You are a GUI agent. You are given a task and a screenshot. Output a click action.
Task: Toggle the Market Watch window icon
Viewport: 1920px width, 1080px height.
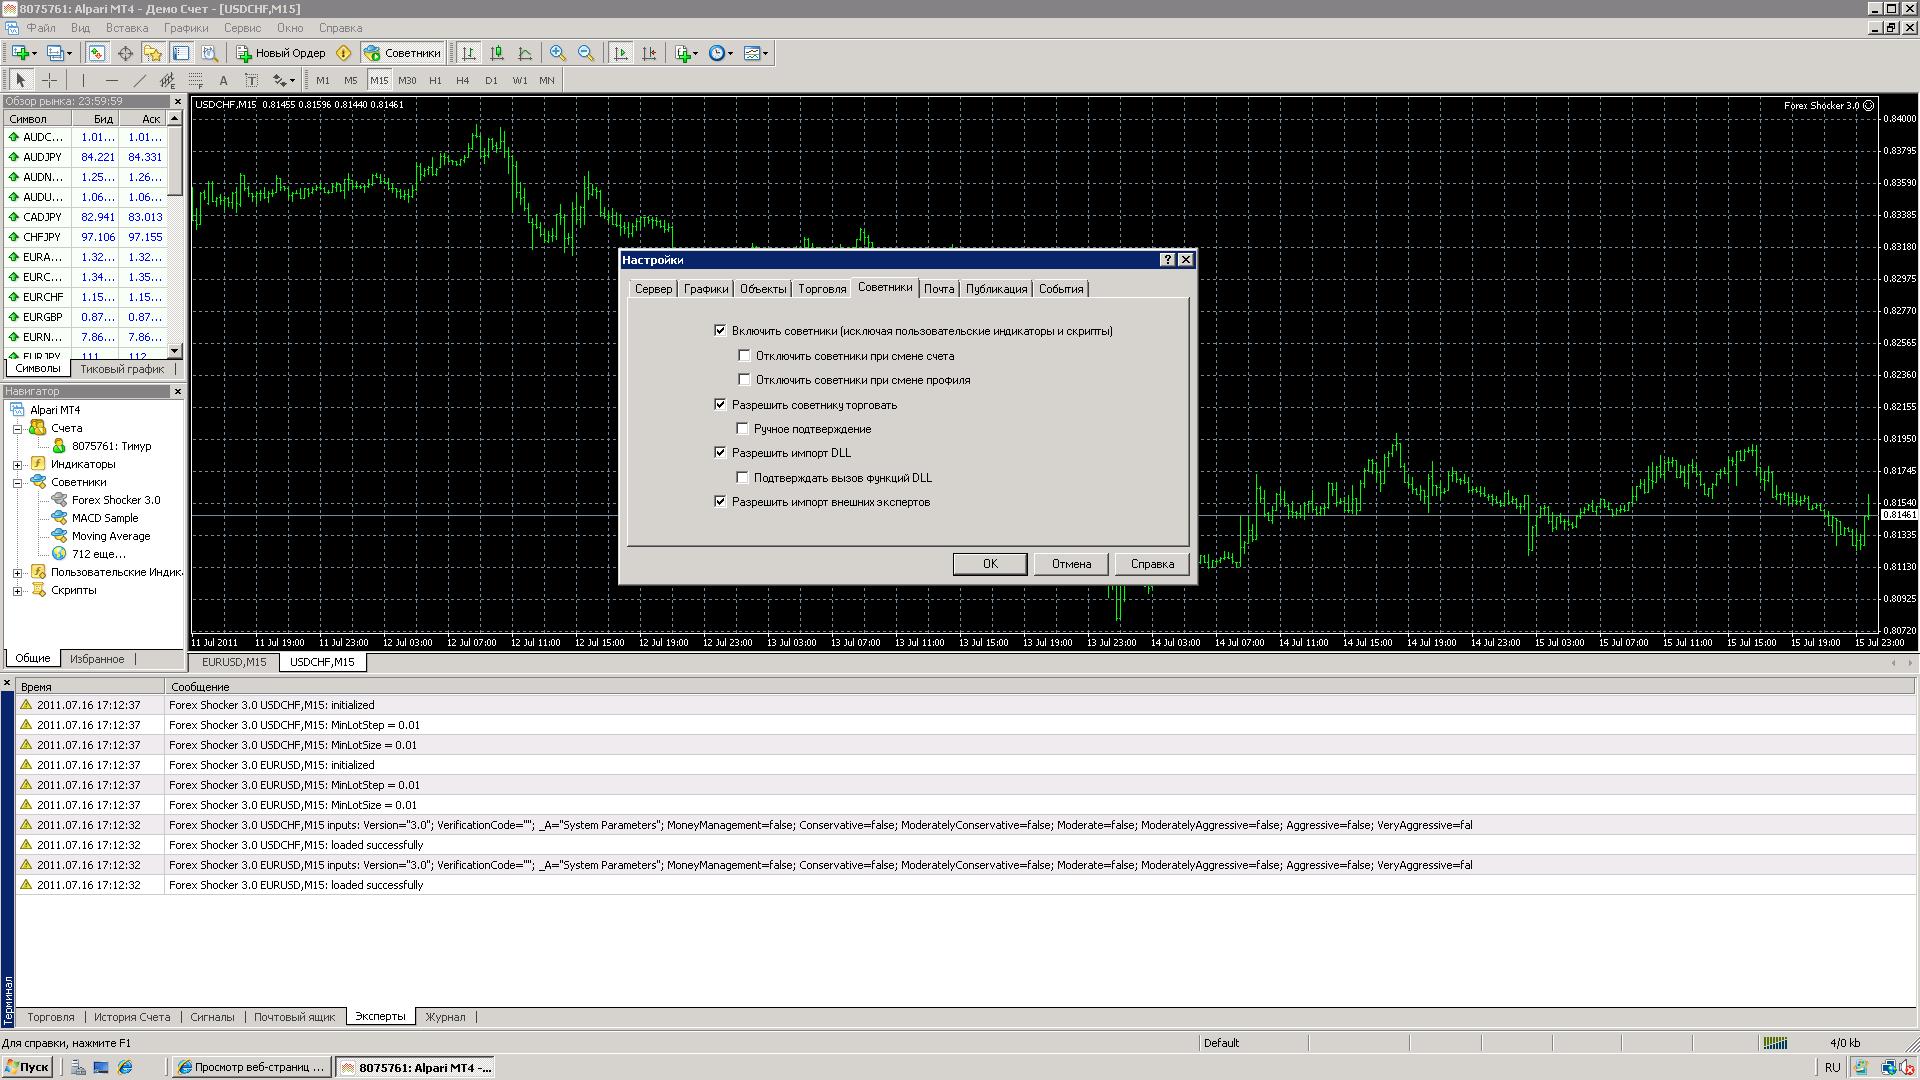(x=96, y=53)
